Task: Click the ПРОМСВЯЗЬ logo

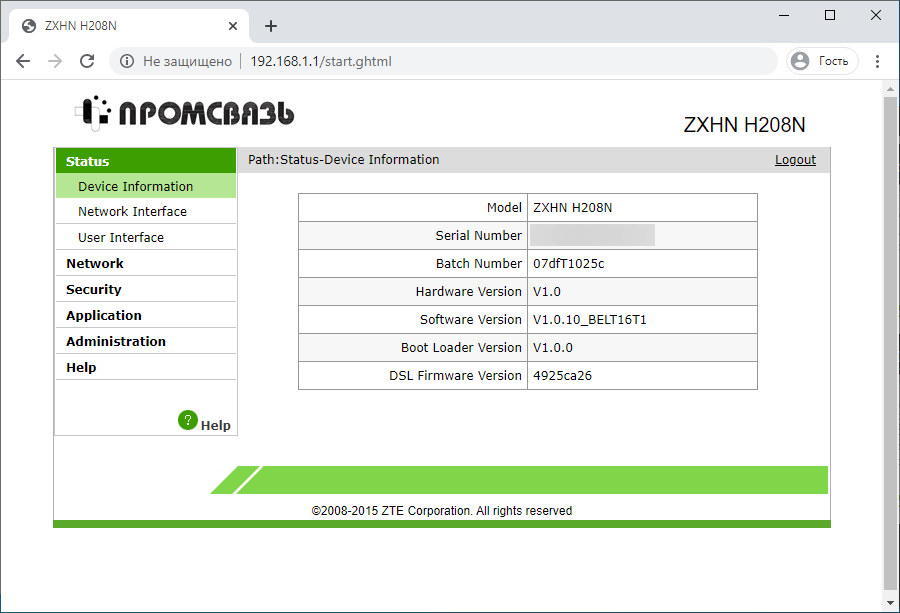Action: (185, 113)
